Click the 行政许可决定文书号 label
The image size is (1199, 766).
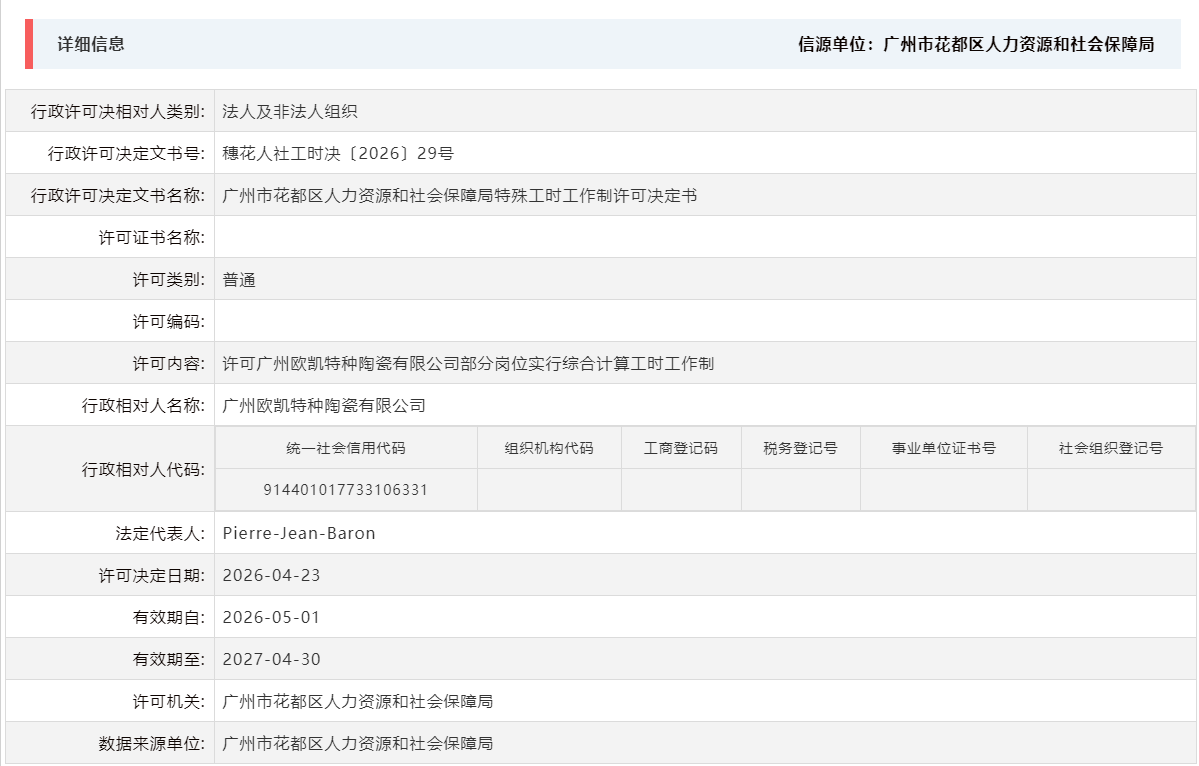[x=126, y=154]
